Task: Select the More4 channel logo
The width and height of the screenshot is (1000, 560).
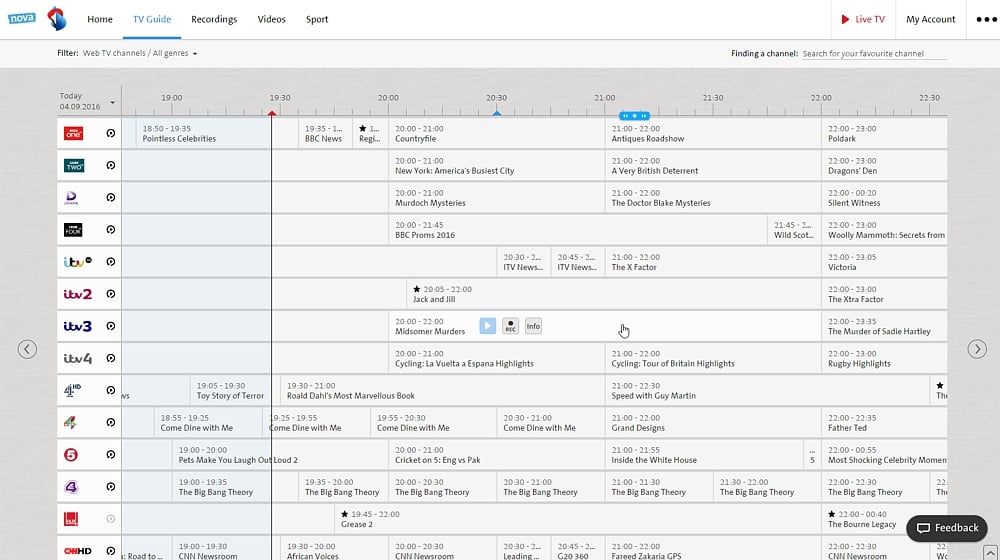Action: pos(70,422)
